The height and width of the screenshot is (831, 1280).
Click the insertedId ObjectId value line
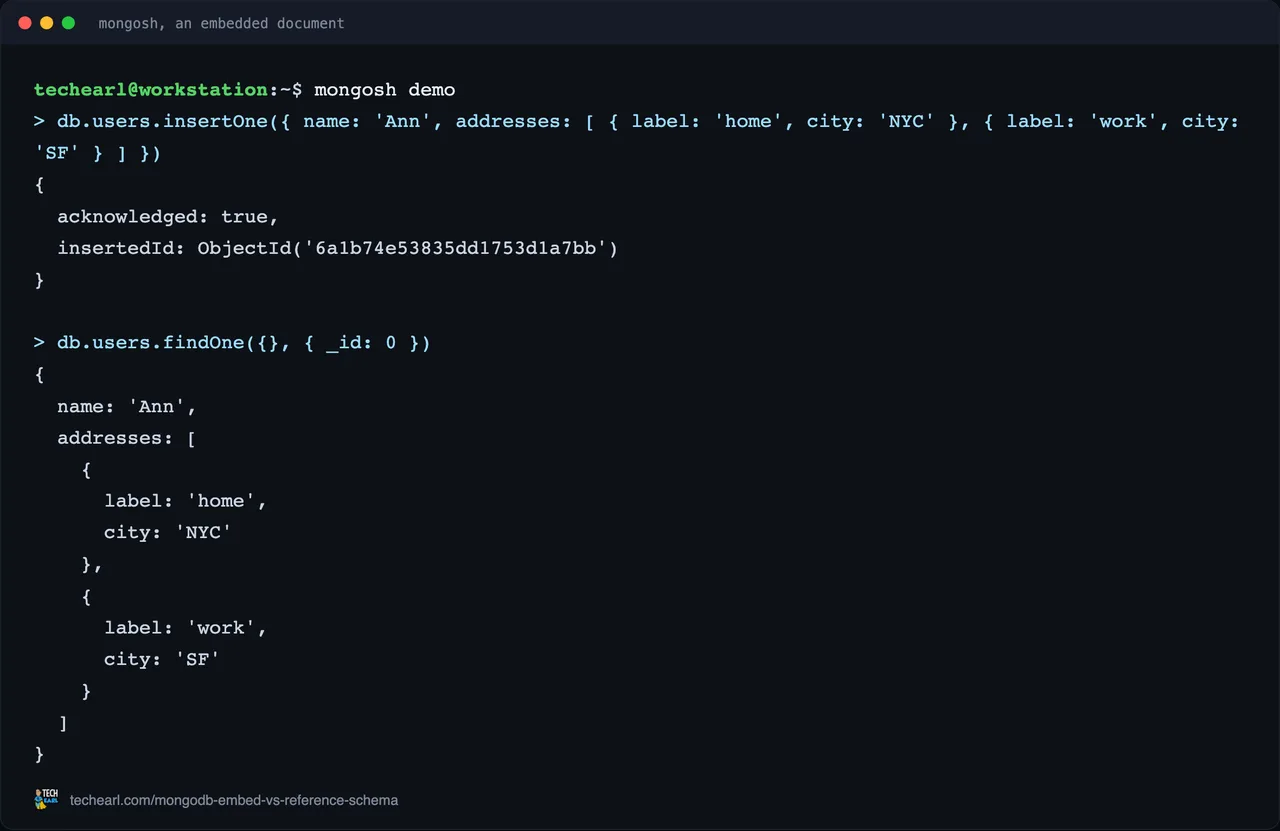coord(338,248)
